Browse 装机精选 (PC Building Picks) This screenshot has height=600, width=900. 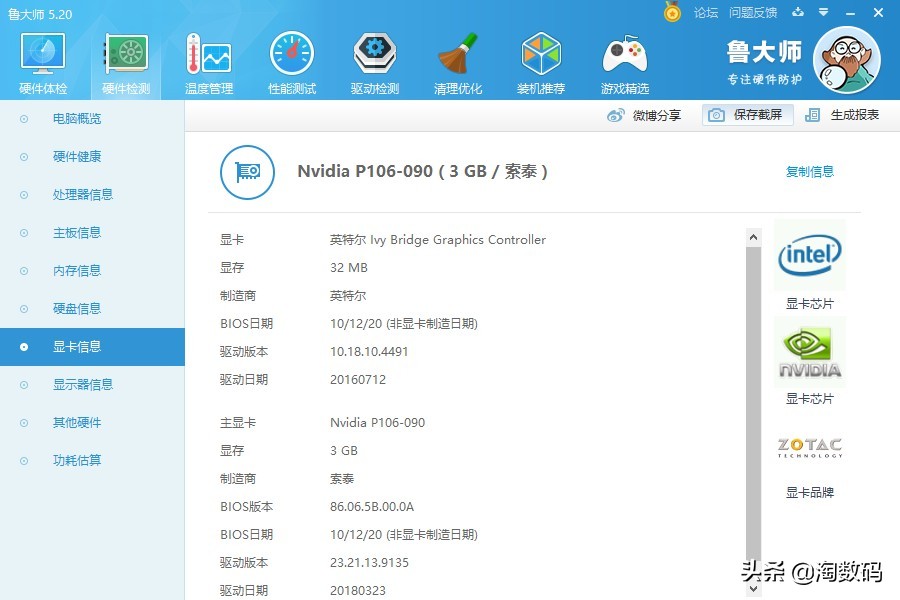pos(541,60)
